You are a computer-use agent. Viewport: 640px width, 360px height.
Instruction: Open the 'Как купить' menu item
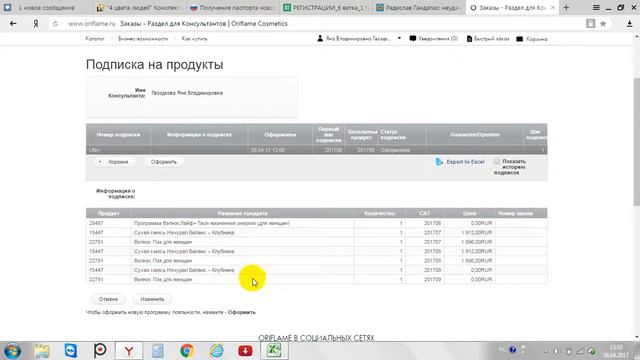tap(194, 38)
